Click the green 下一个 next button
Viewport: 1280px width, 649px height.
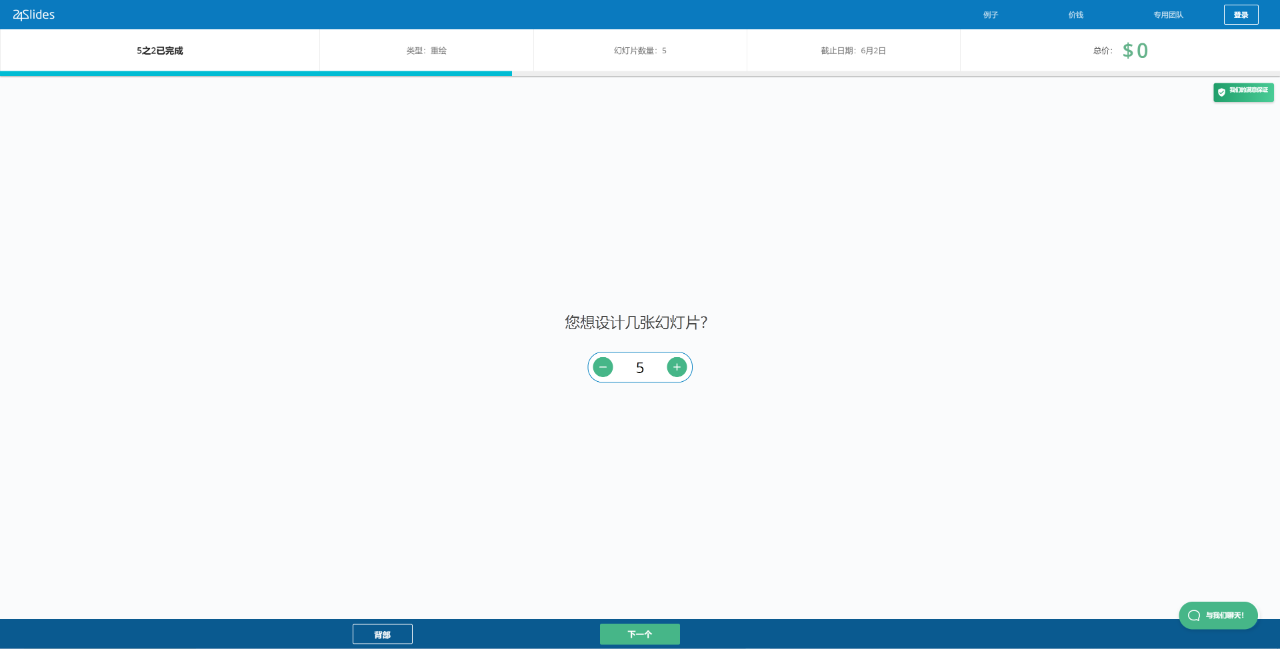640,634
